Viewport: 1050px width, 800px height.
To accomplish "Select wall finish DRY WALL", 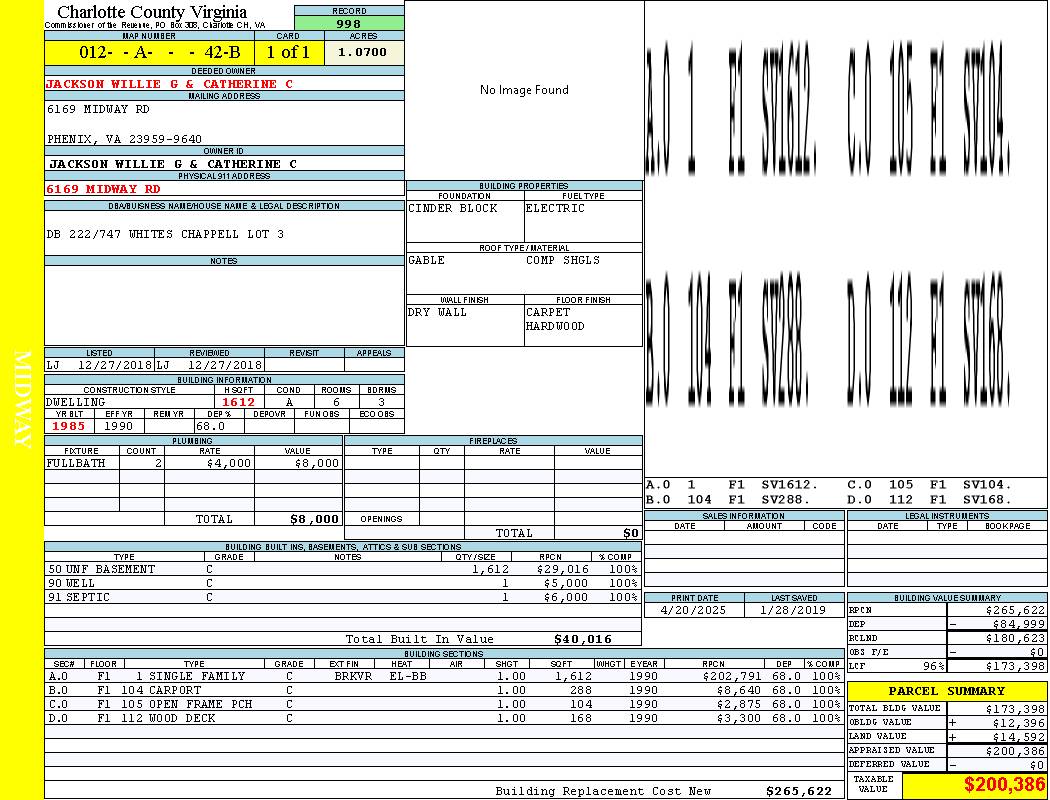I will (x=437, y=312).
